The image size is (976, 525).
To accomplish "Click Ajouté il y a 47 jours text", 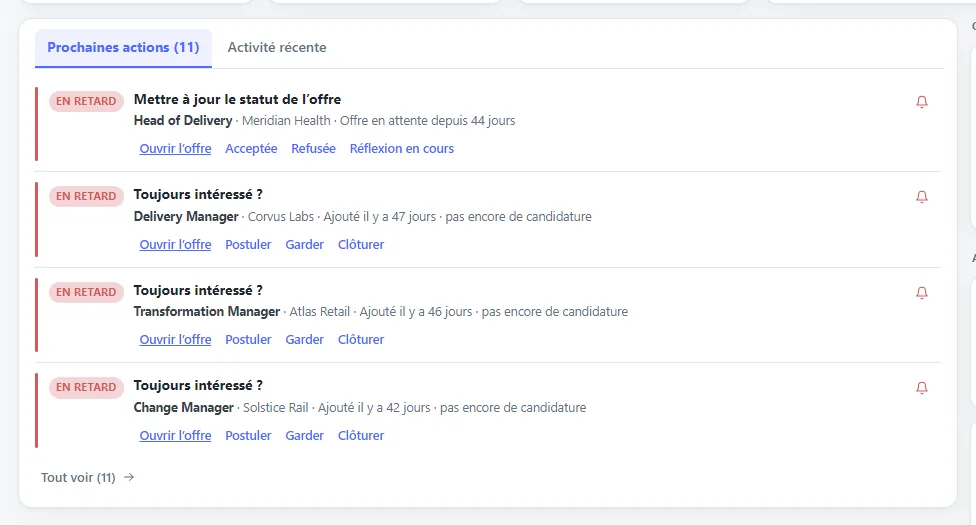I will [x=380, y=217].
